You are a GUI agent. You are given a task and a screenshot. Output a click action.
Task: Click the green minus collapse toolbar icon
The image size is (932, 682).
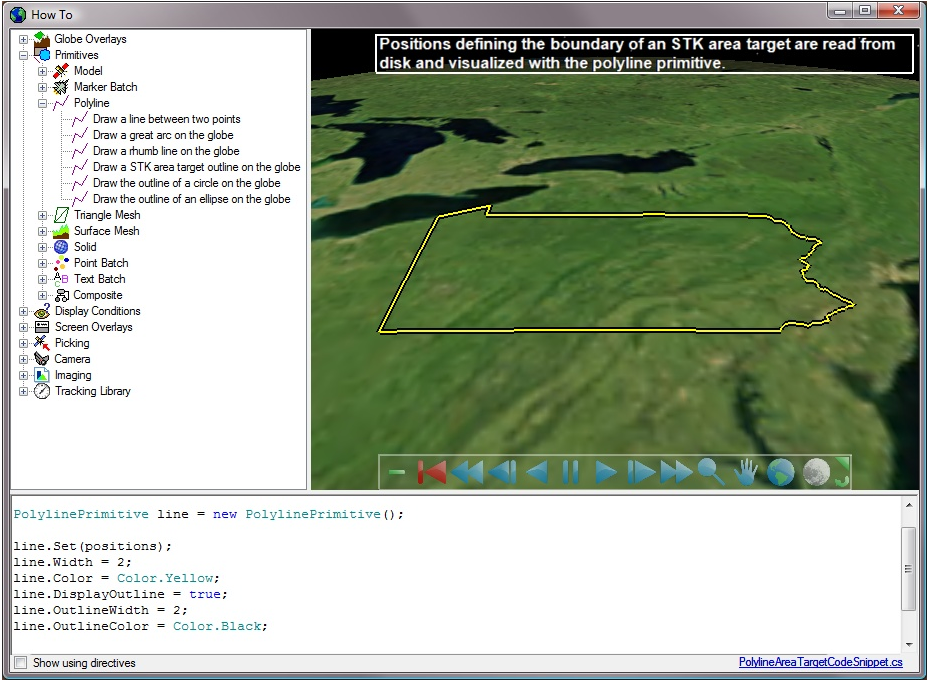(396, 473)
